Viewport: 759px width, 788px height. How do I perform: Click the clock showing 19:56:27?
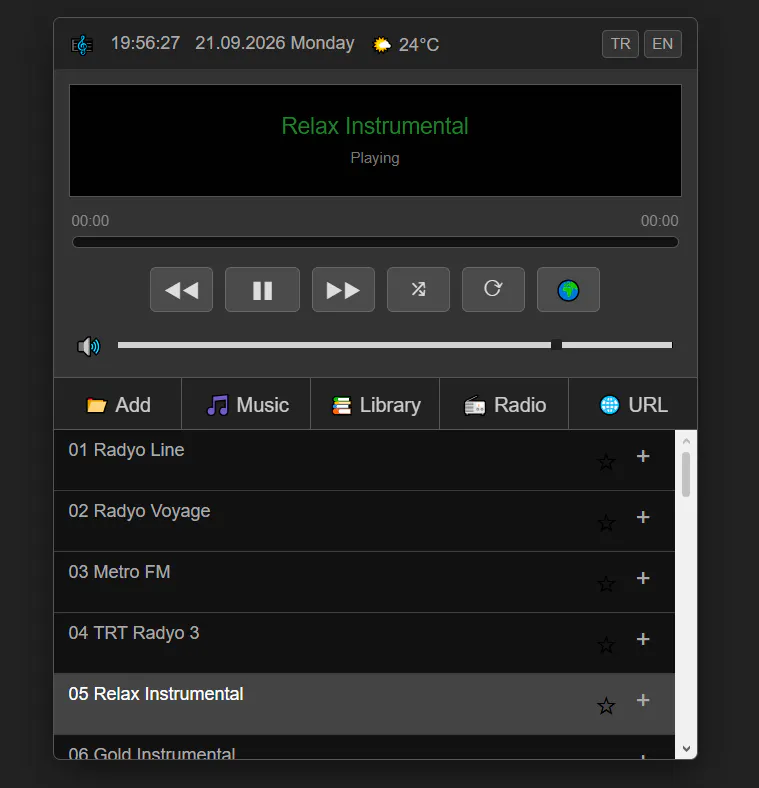pos(145,43)
